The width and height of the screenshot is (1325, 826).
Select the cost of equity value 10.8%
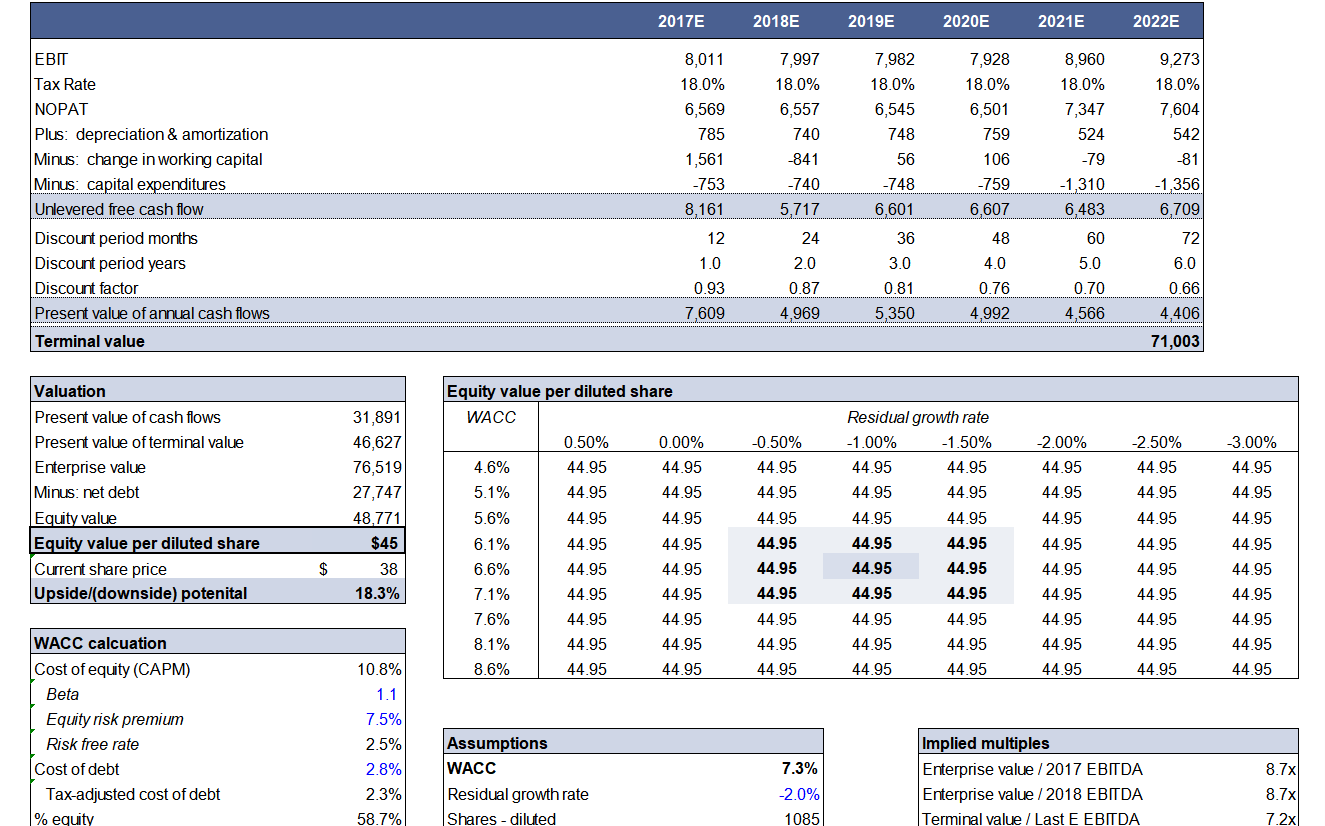coord(380,670)
